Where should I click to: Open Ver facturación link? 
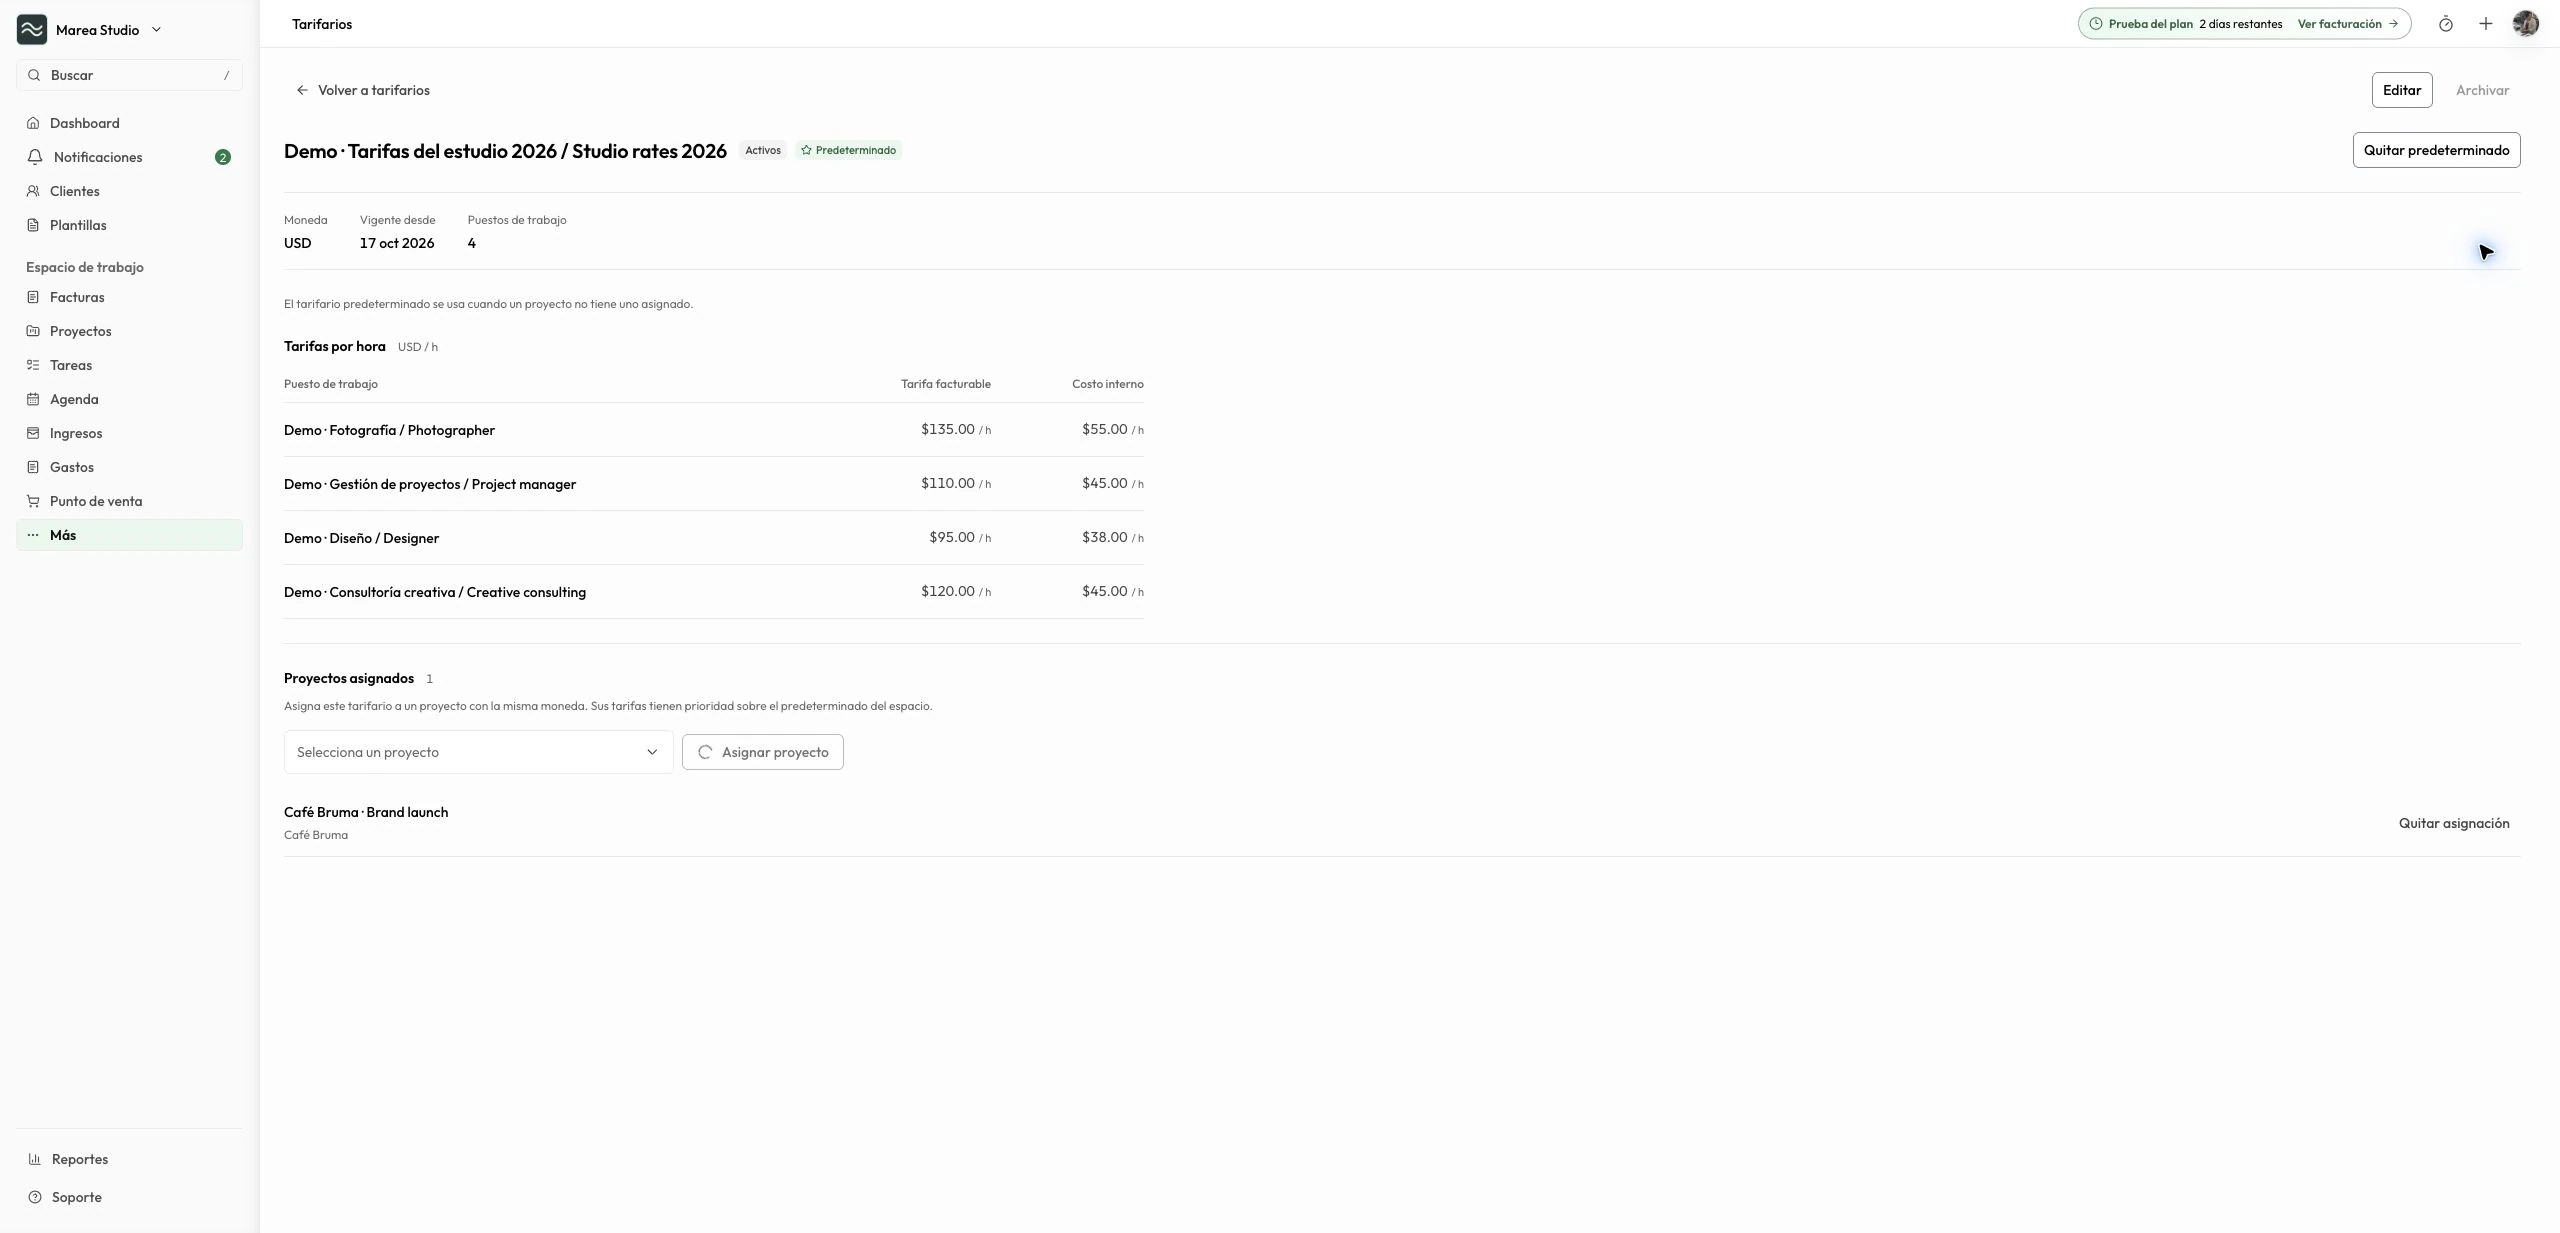point(2347,24)
